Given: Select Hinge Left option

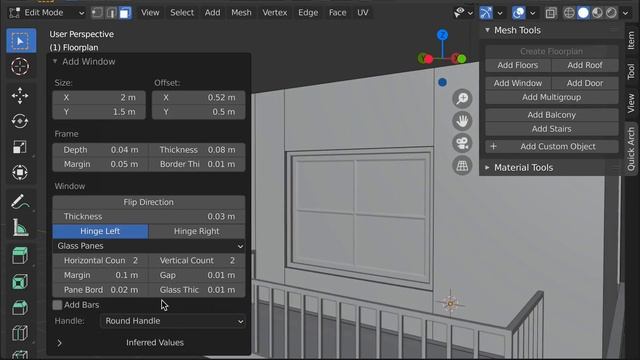Looking at the screenshot, I should [x=100, y=231].
